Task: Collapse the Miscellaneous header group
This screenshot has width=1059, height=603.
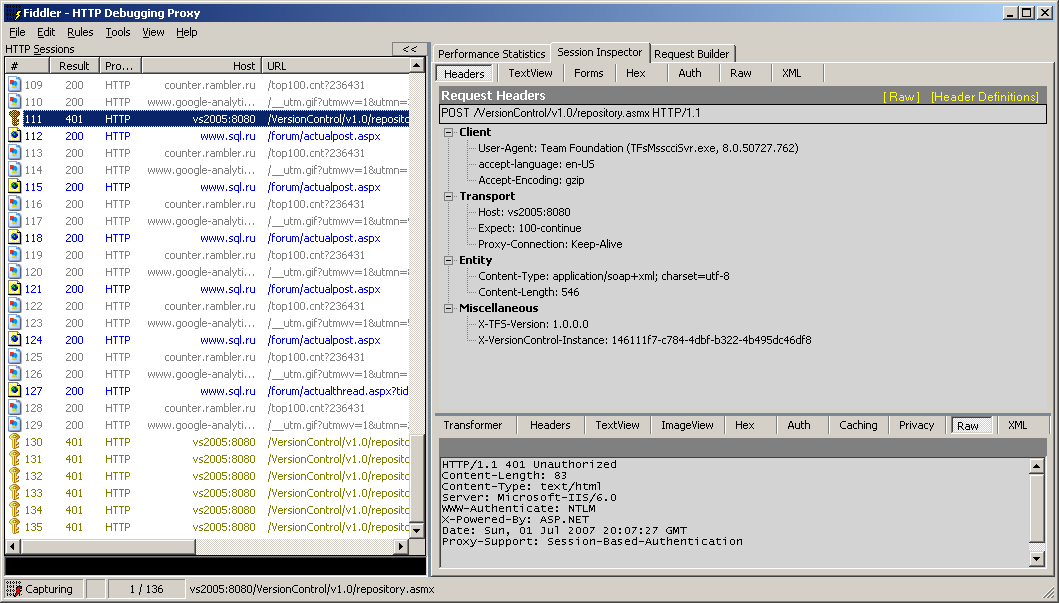Action: [x=448, y=308]
